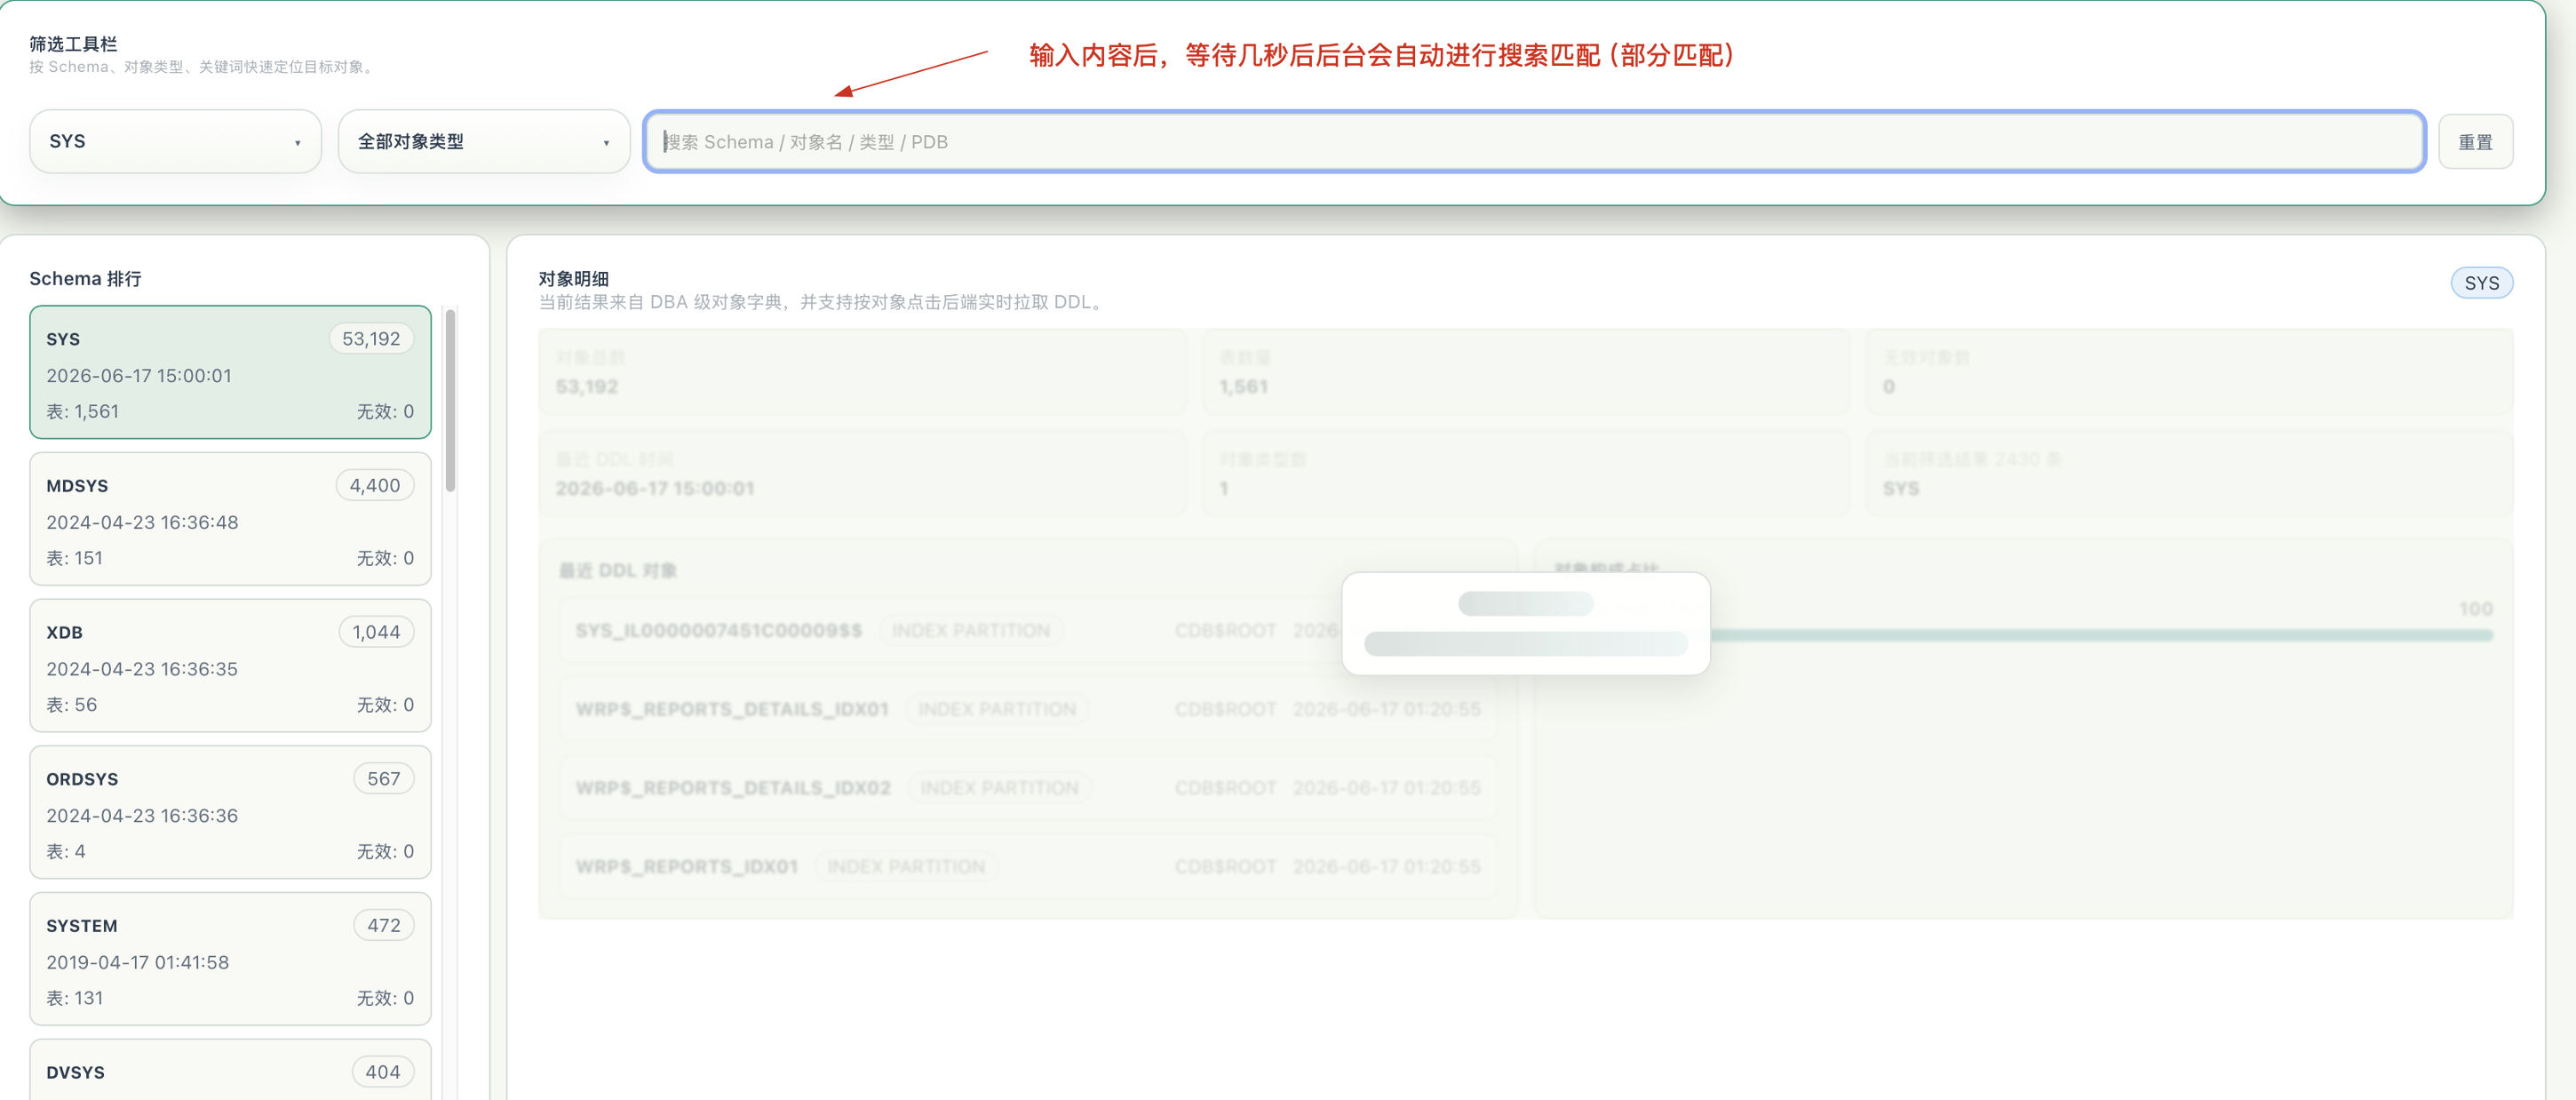Click the 567 count badge on ORDSYS
Image resolution: width=2576 pixels, height=1100 pixels.
pos(384,779)
